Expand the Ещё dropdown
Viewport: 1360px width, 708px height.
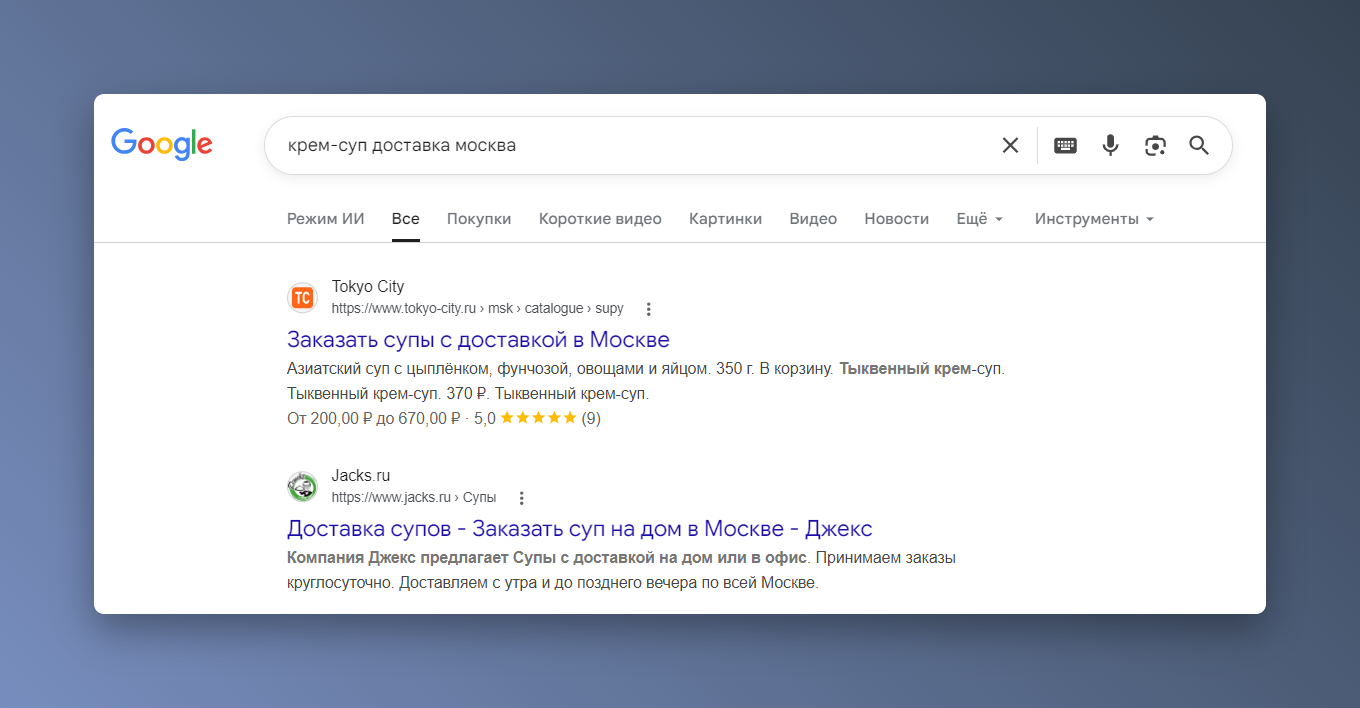(980, 219)
